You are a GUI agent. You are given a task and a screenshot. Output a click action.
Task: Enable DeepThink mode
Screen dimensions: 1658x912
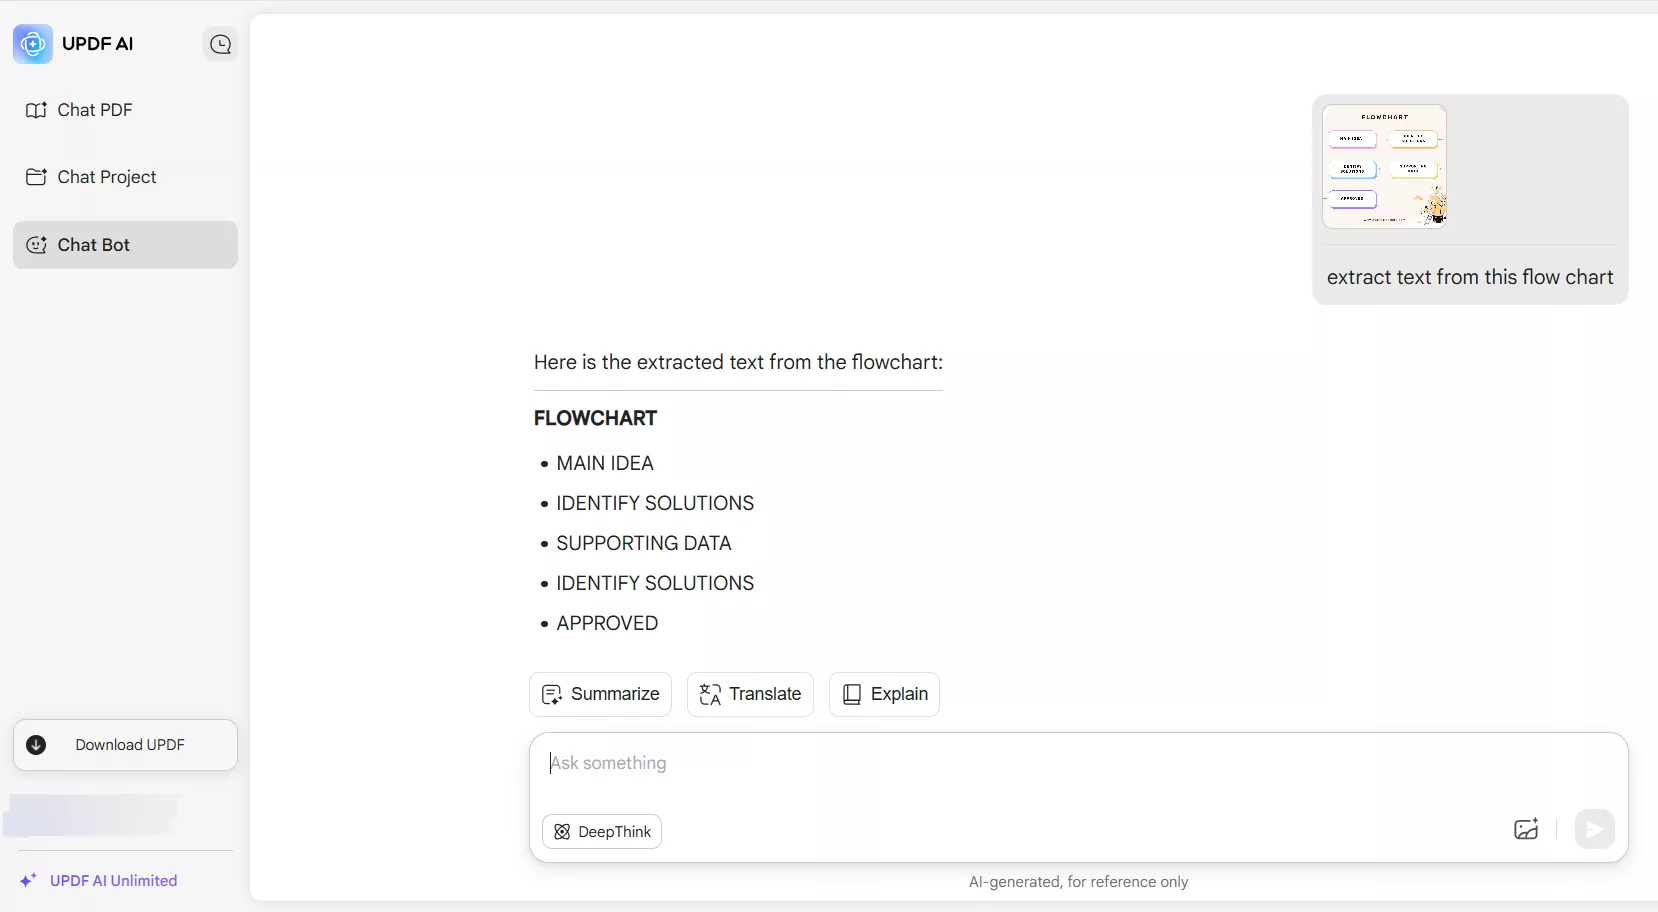(603, 831)
